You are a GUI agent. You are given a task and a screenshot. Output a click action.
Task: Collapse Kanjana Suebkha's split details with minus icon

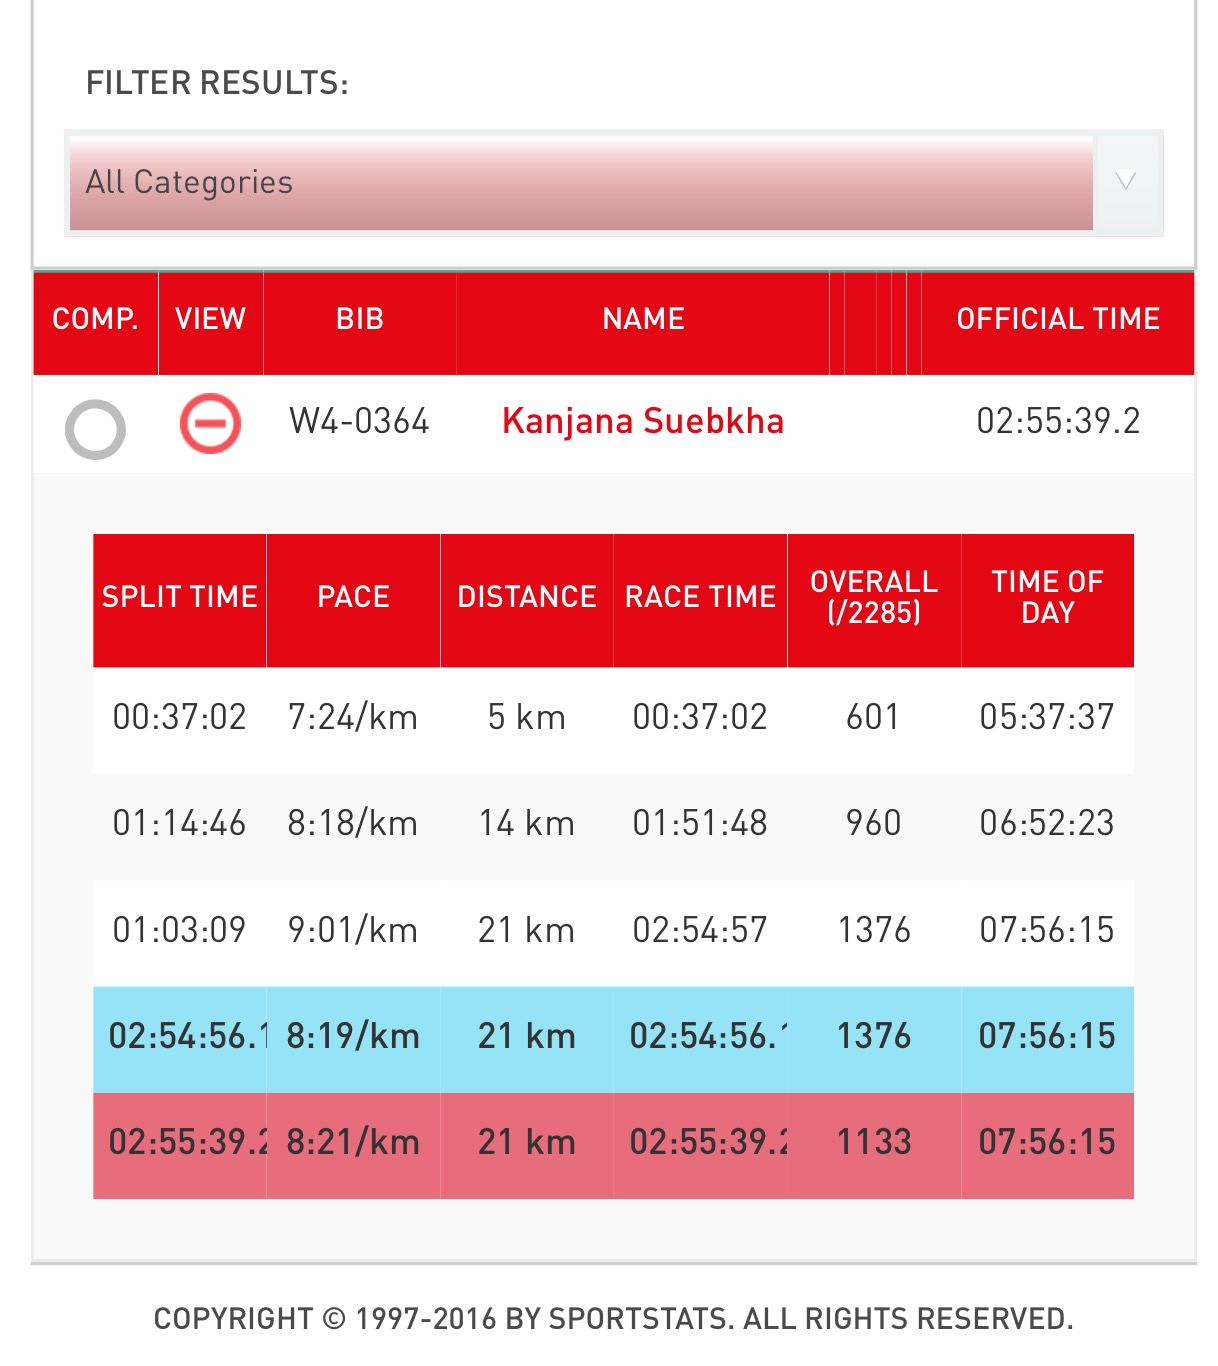click(210, 424)
